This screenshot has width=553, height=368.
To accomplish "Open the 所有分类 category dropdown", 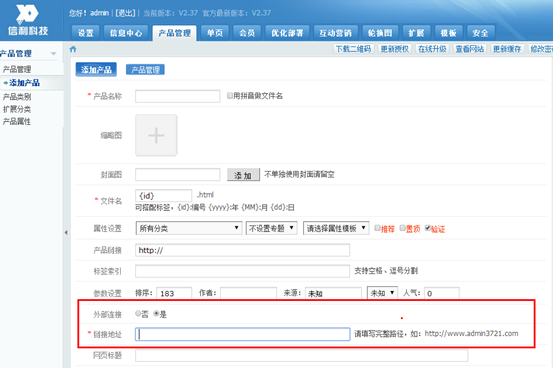I will (x=189, y=228).
